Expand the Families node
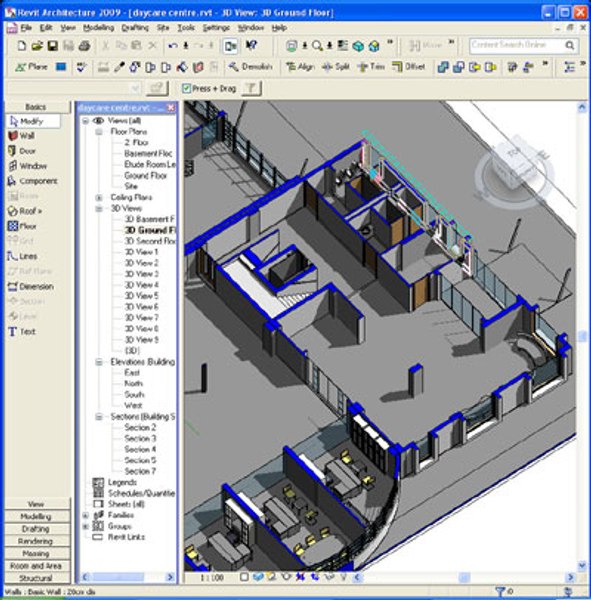Image resolution: width=591 pixels, height=600 pixels. point(86,515)
